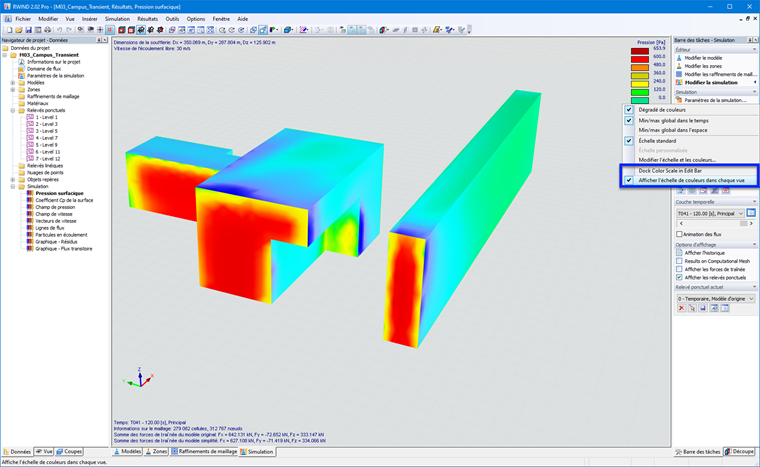Click Modifier la simulation link
This screenshot has height=467, width=760.
coord(711,82)
